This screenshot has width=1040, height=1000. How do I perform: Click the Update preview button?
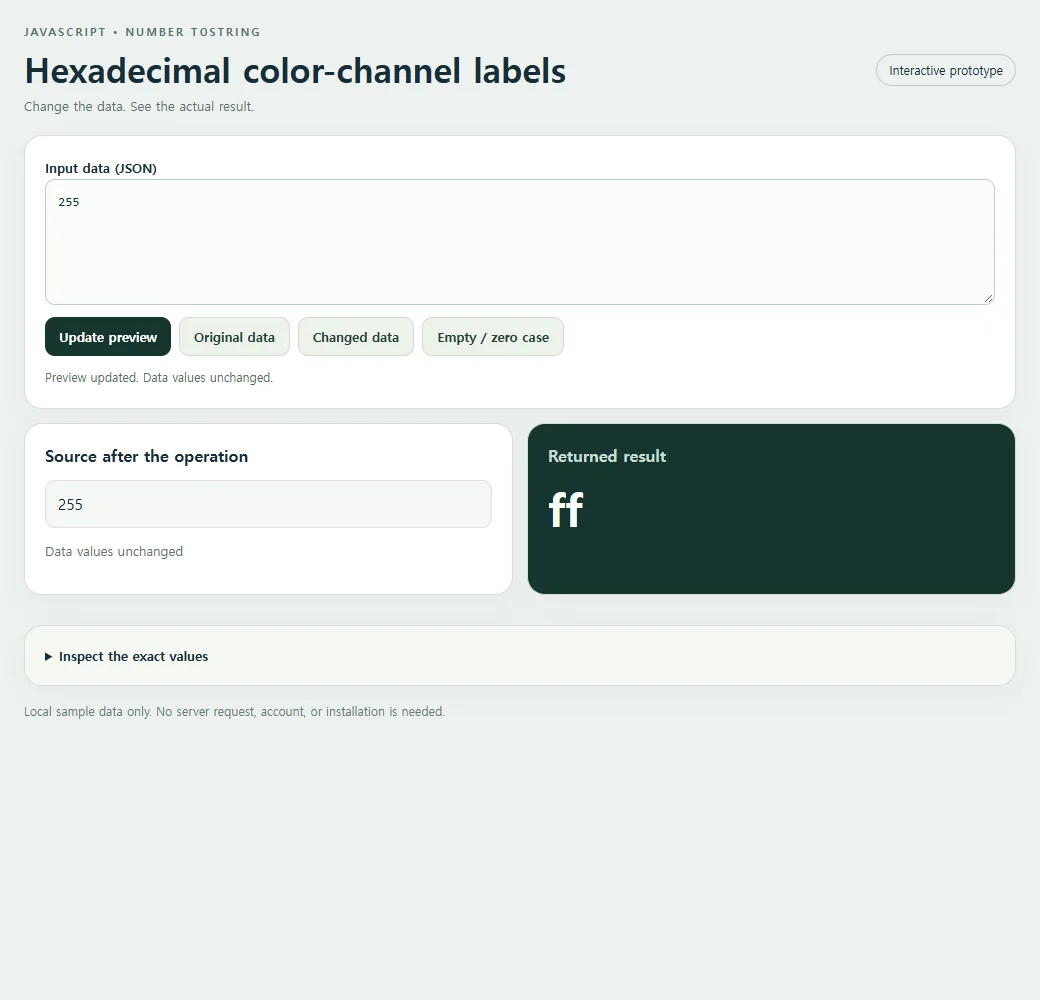pos(108,337)
